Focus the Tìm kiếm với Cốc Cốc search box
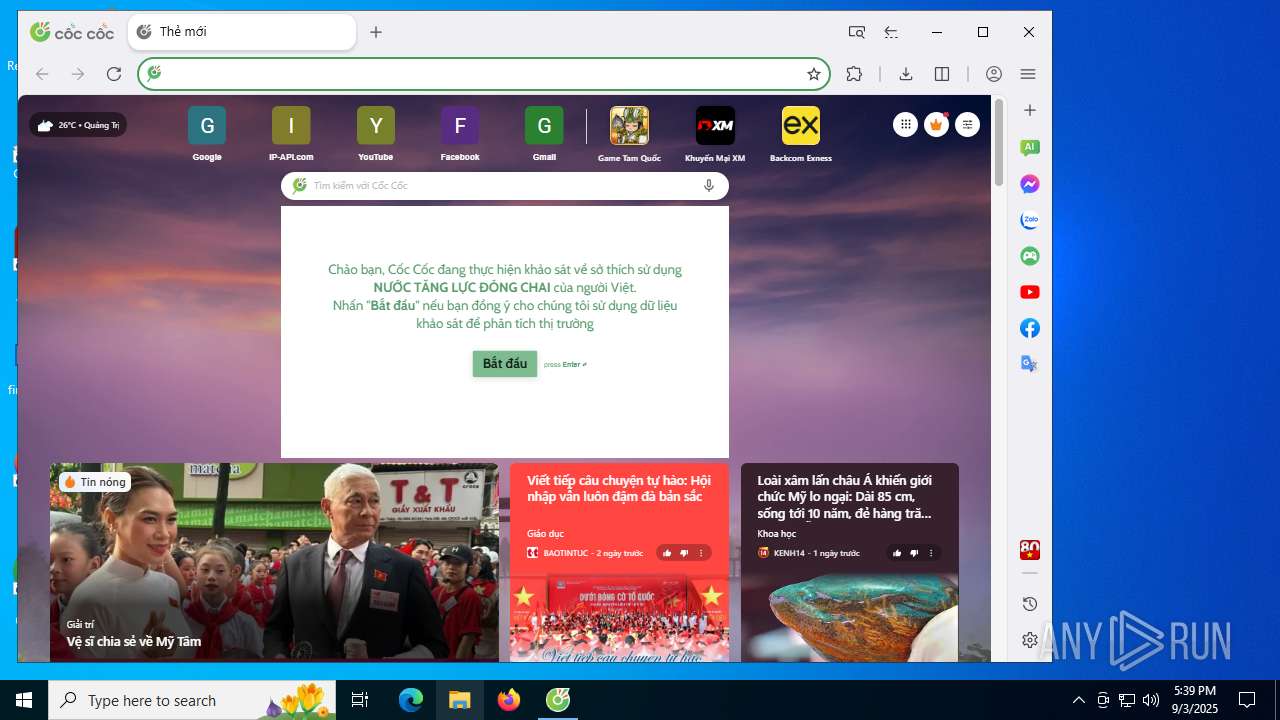This screenshot has height=720, width=1280. (505, 186)
